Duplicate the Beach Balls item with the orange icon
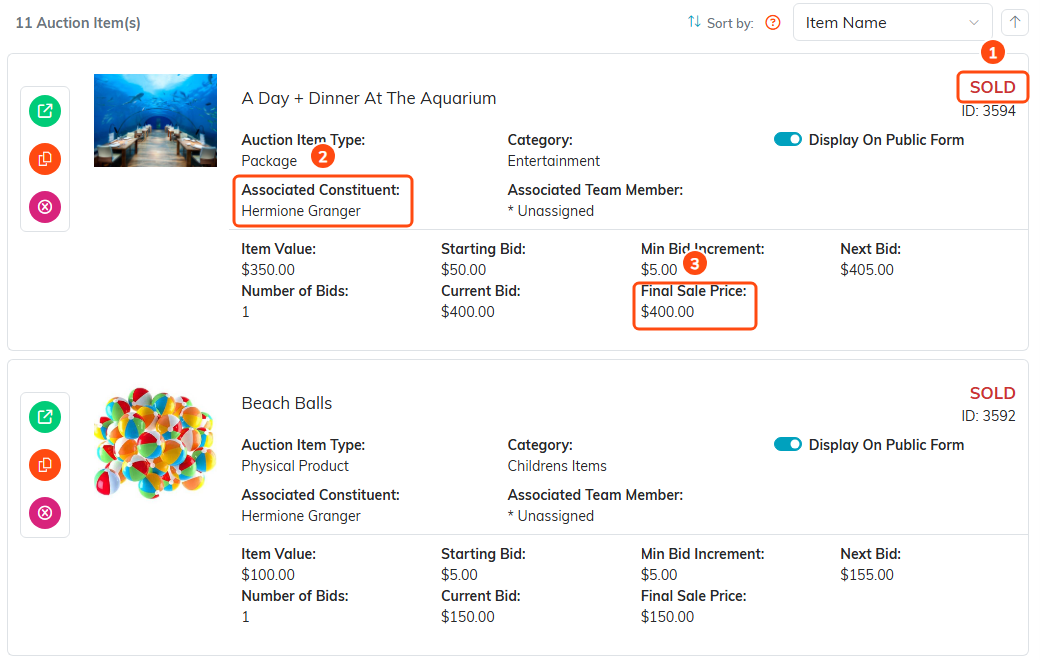The width and height of the screenshot is (1040, 660). (45, 465)
